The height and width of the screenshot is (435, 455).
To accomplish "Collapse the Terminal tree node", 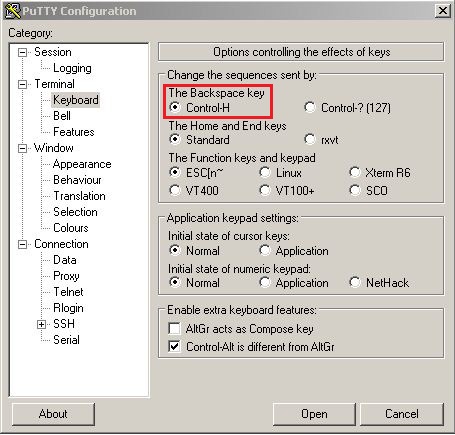I will pyautogui.click(x=22, y=84).
